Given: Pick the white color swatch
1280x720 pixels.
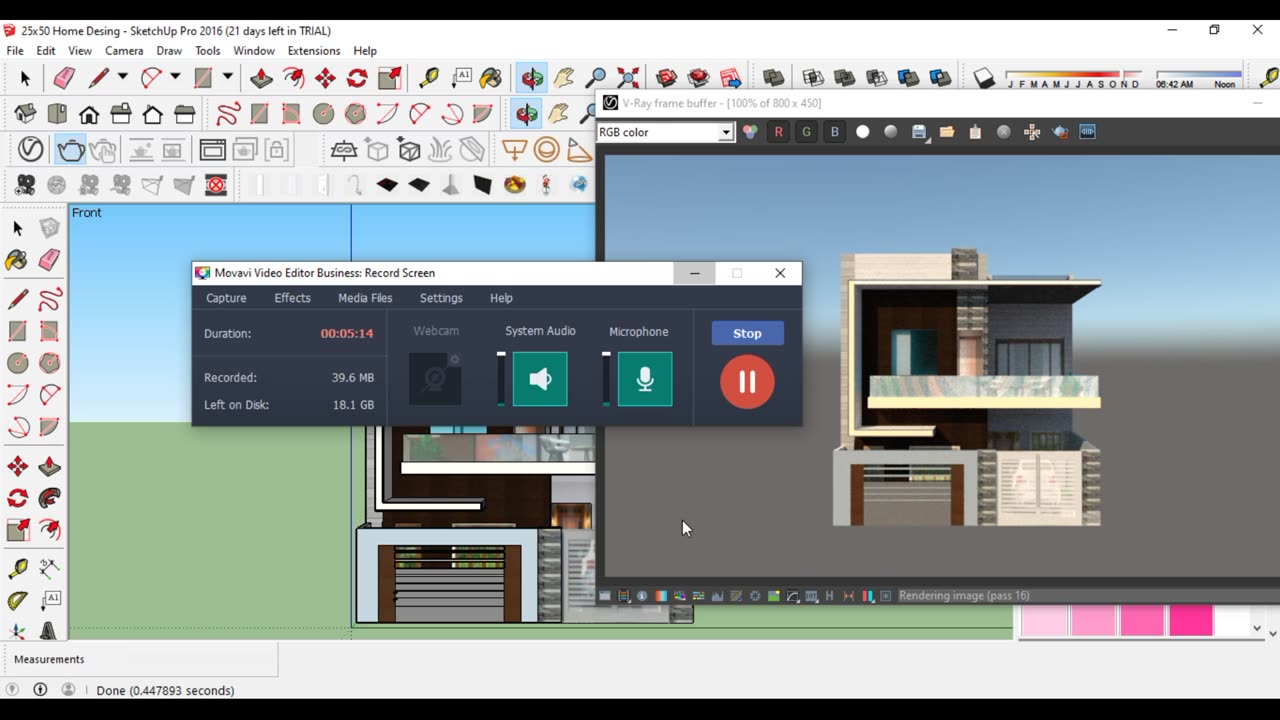Looking at the screenshot, I should point(1232,621).
